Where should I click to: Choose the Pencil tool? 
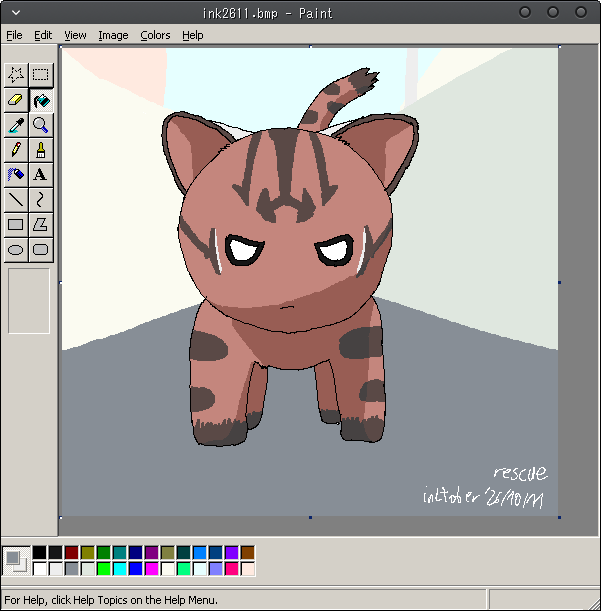[x=16, y=150]
